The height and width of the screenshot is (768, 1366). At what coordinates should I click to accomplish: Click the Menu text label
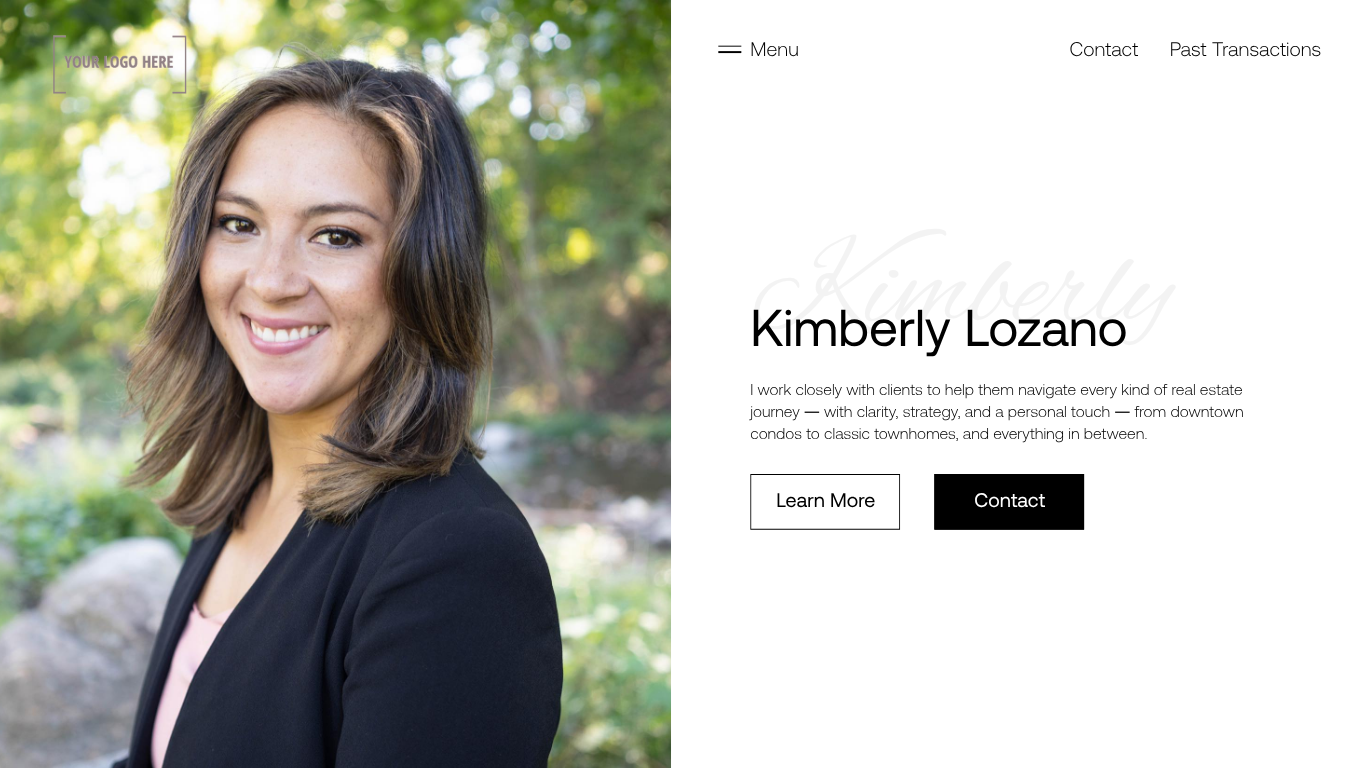pyautogui.click(x=774, y=50)
